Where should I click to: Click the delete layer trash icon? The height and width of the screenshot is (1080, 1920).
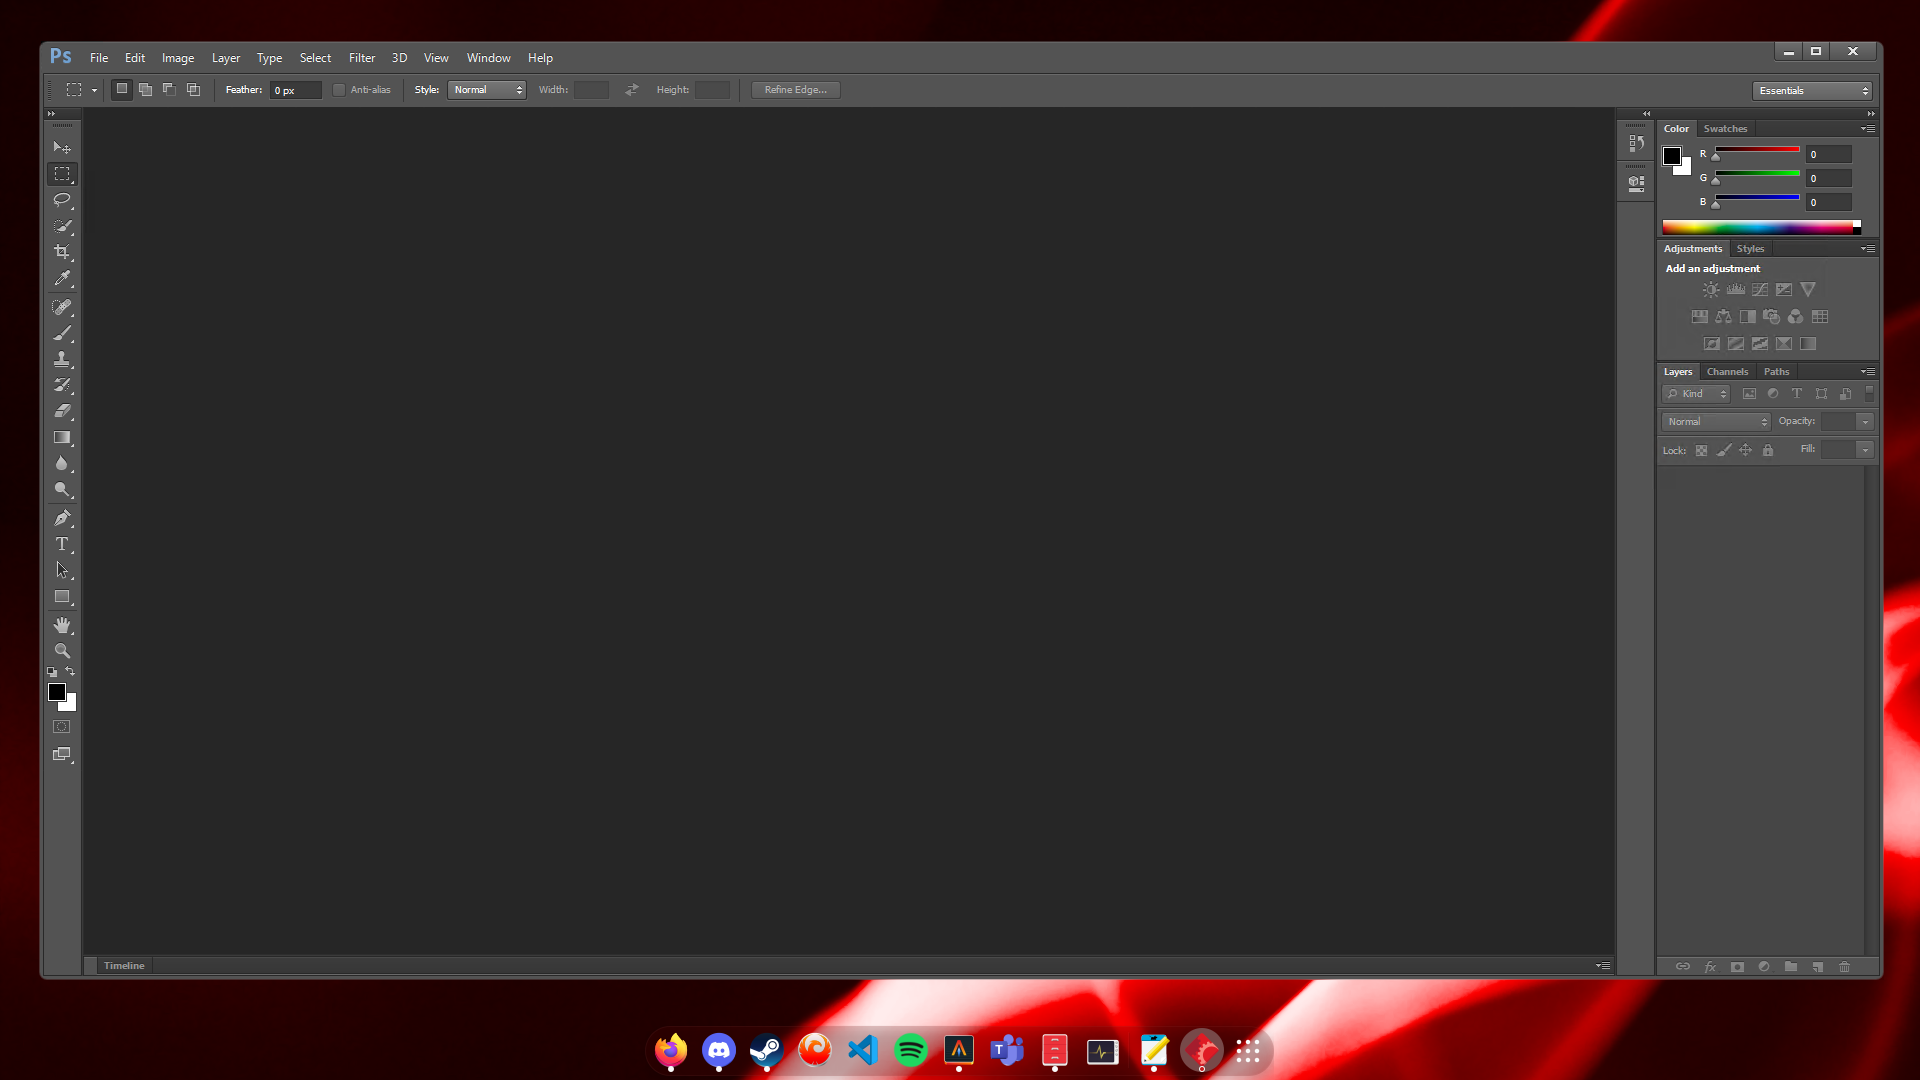point(1844,967)
